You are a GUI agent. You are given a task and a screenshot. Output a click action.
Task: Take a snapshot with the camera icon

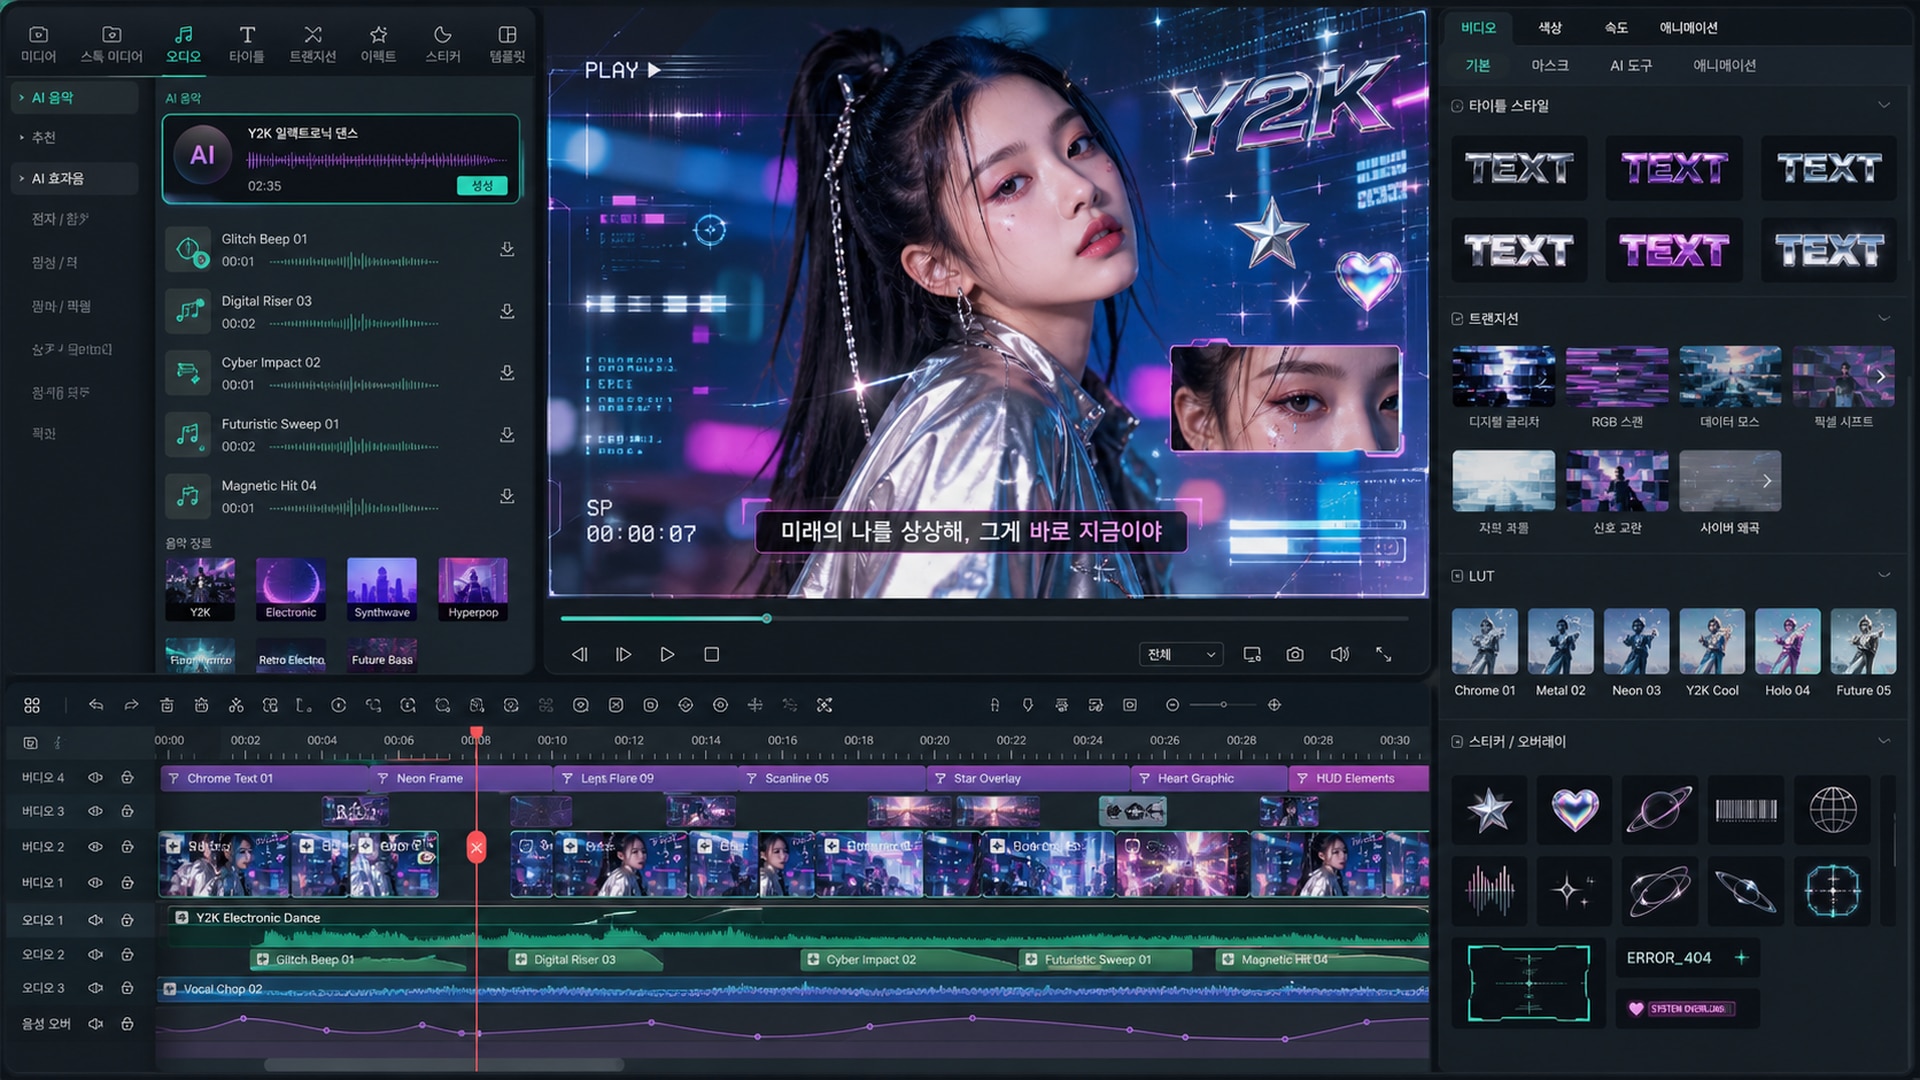[x=1295, y=654]
